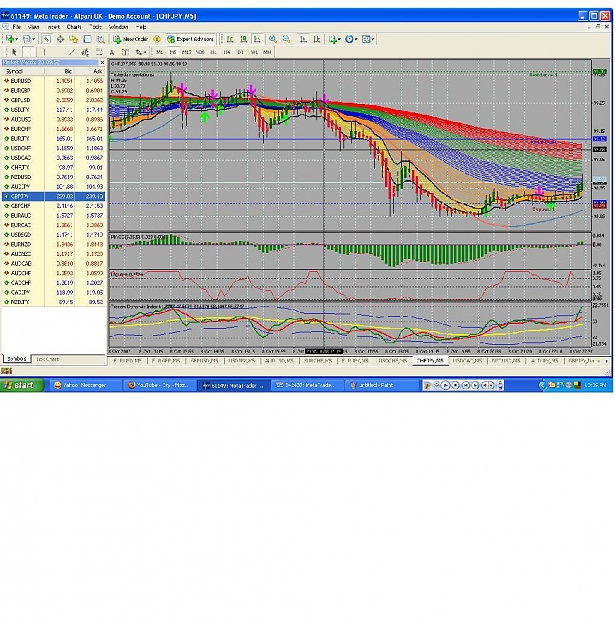Open the Charts menu

pyautogui.click(x=74, y=27)
